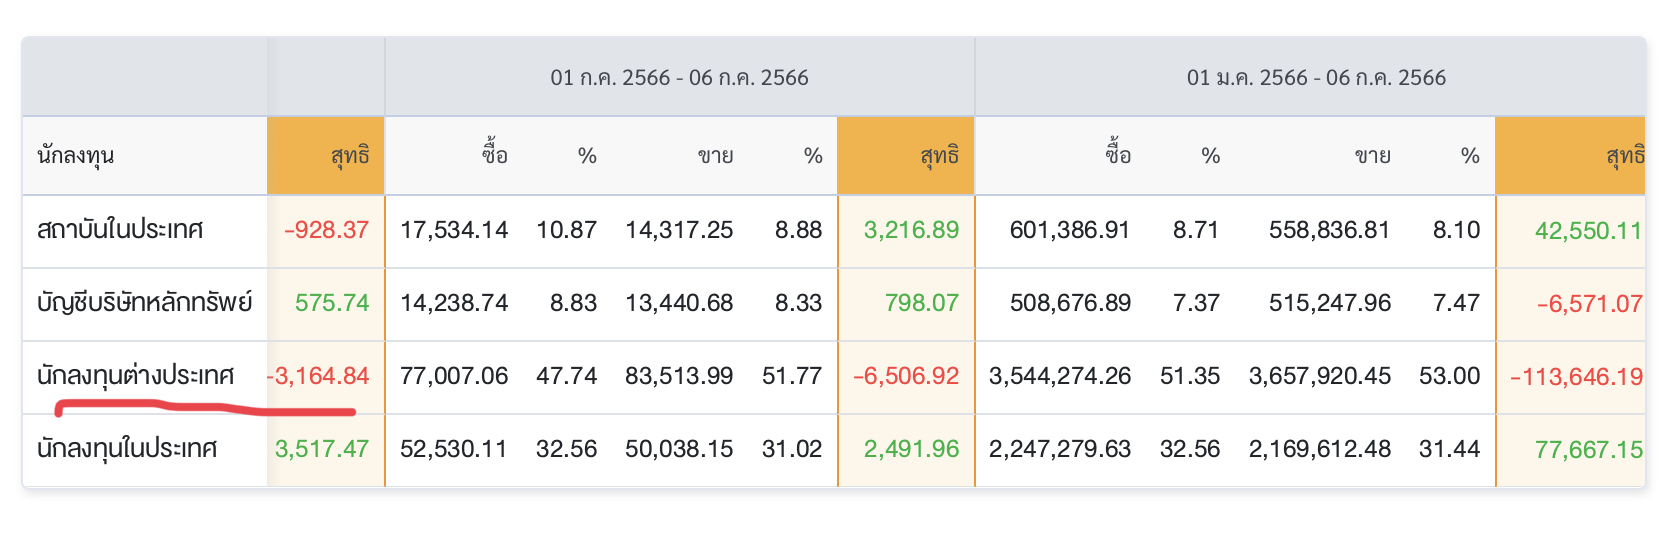The image size is (1668, 537).
Task: Click the -3,164.84 foreign investor net value
Action: point(319,376)
